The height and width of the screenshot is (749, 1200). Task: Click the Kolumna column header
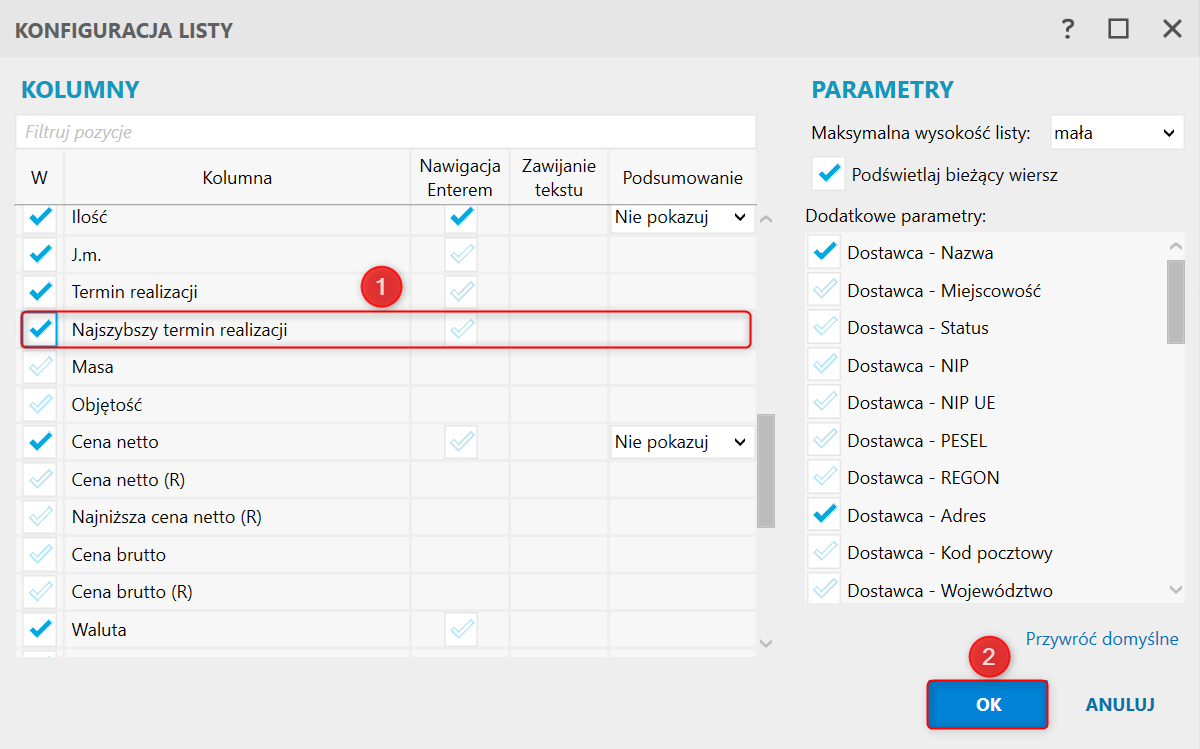(237, 178)
